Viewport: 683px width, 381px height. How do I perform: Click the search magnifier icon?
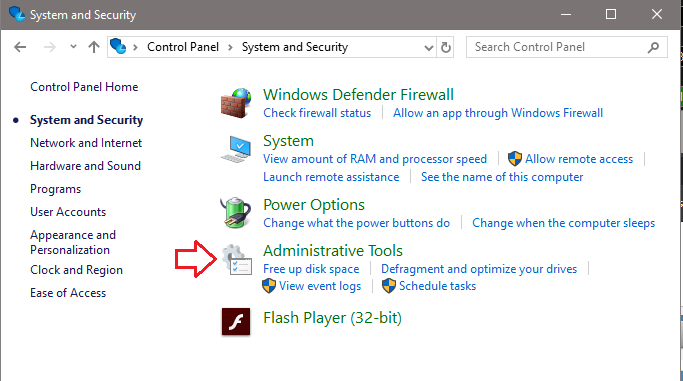(653, 47)
